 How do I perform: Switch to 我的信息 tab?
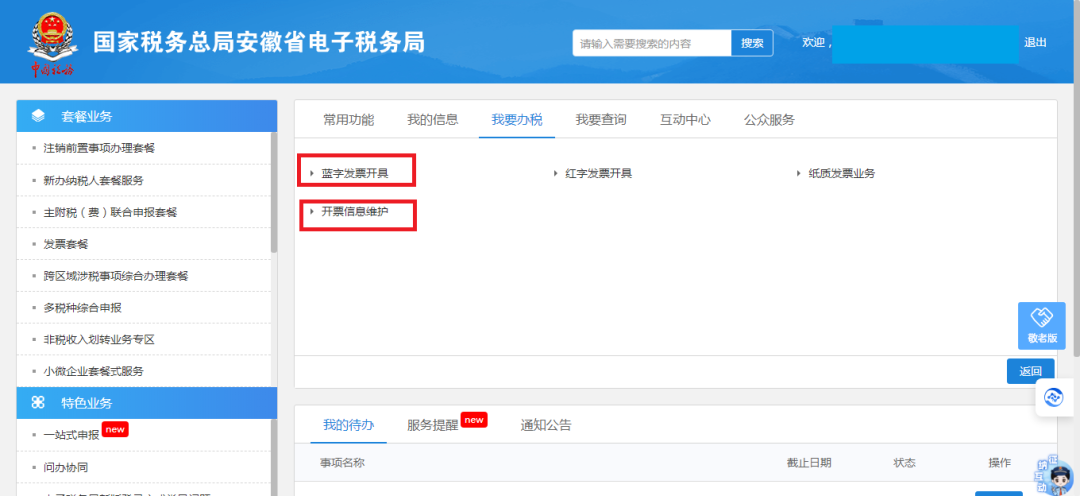click(x=433, y=120)
